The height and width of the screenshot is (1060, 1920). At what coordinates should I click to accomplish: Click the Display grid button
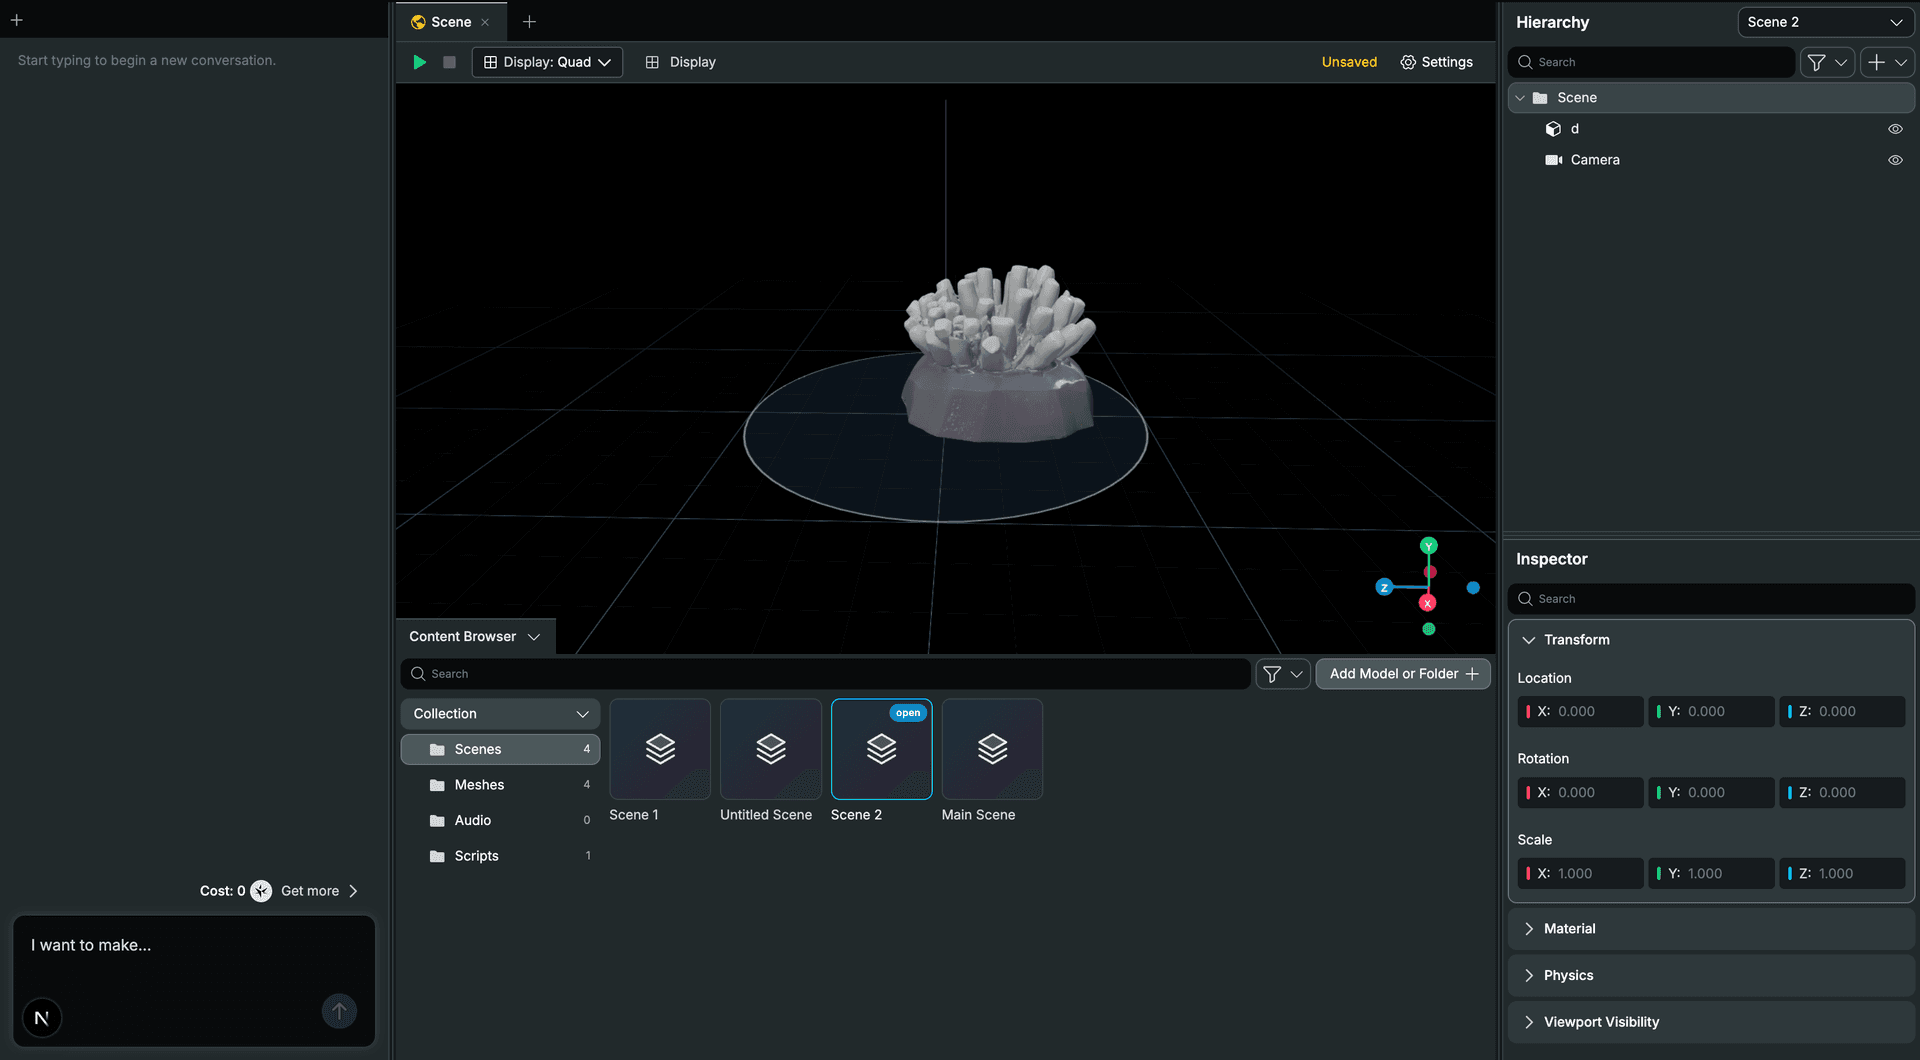pyautogui.click(x=681, y=62)
